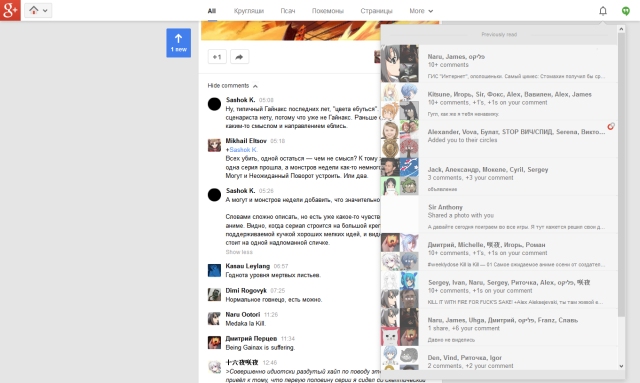The height and width of the screenshot is (383, 640).
Task: Click the circles icon beside Alexander, Vova notification
Action: [611, 127]
